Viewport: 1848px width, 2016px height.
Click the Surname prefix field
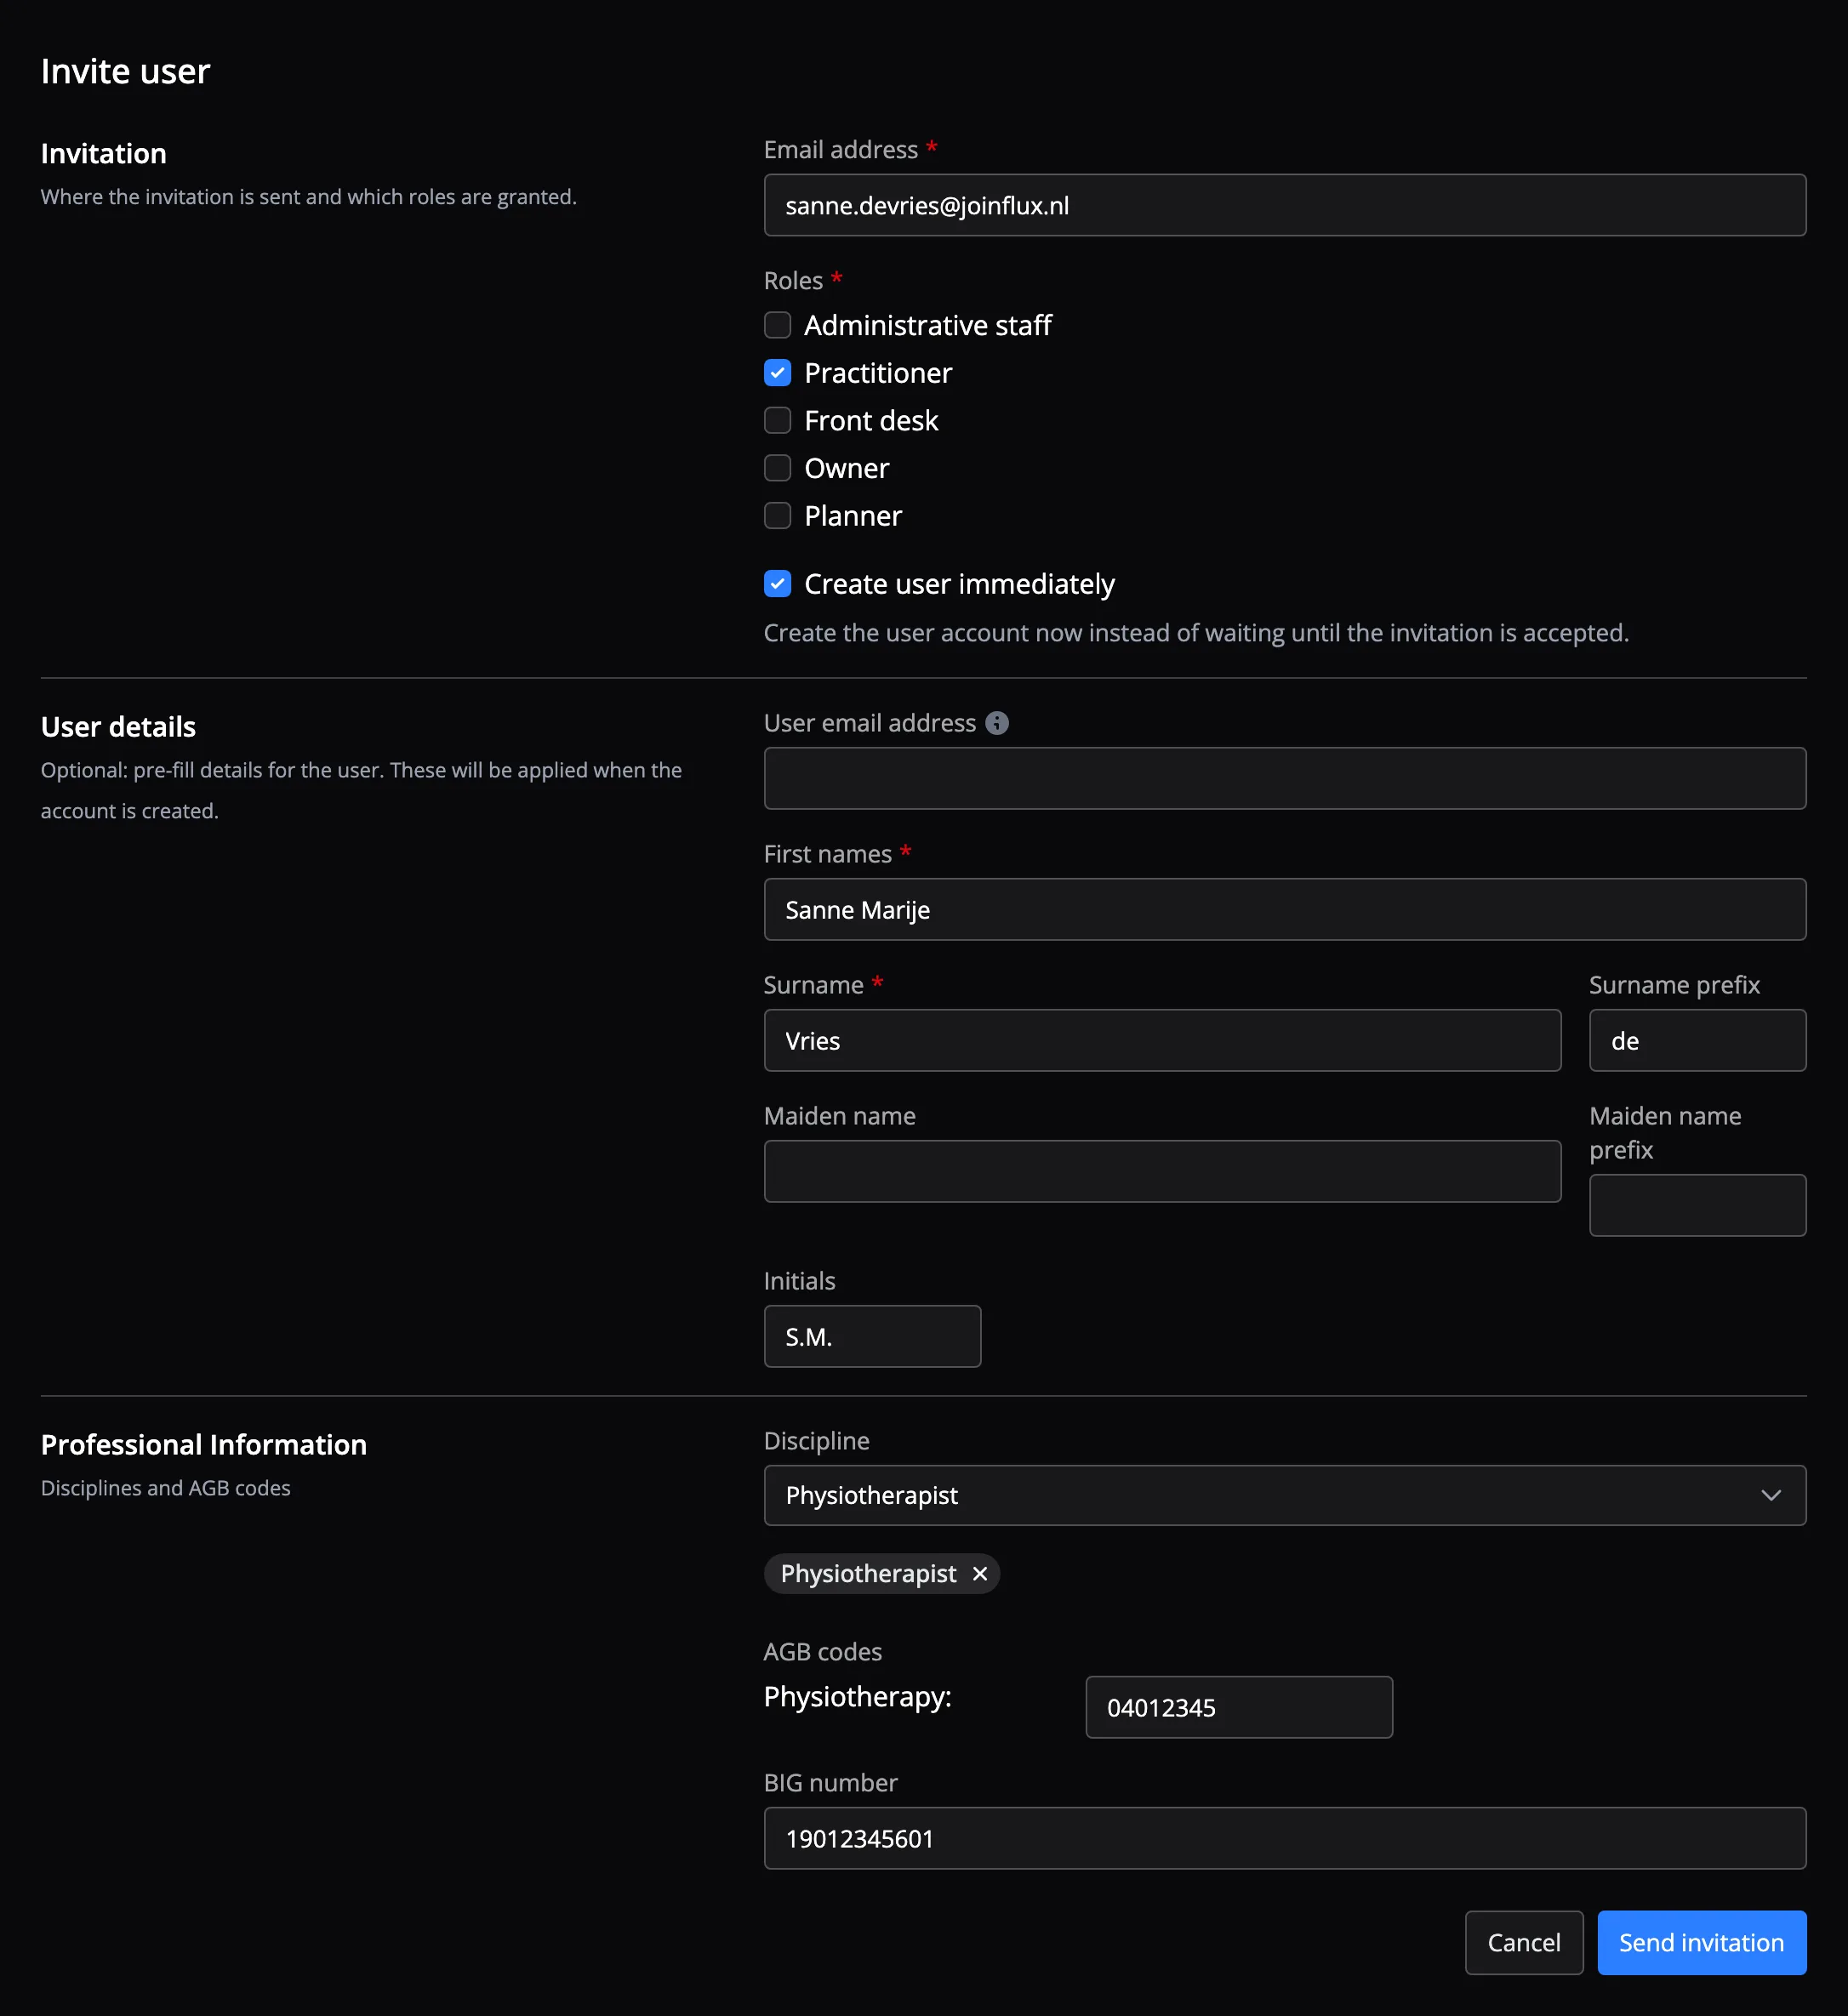point(1697,1040)
